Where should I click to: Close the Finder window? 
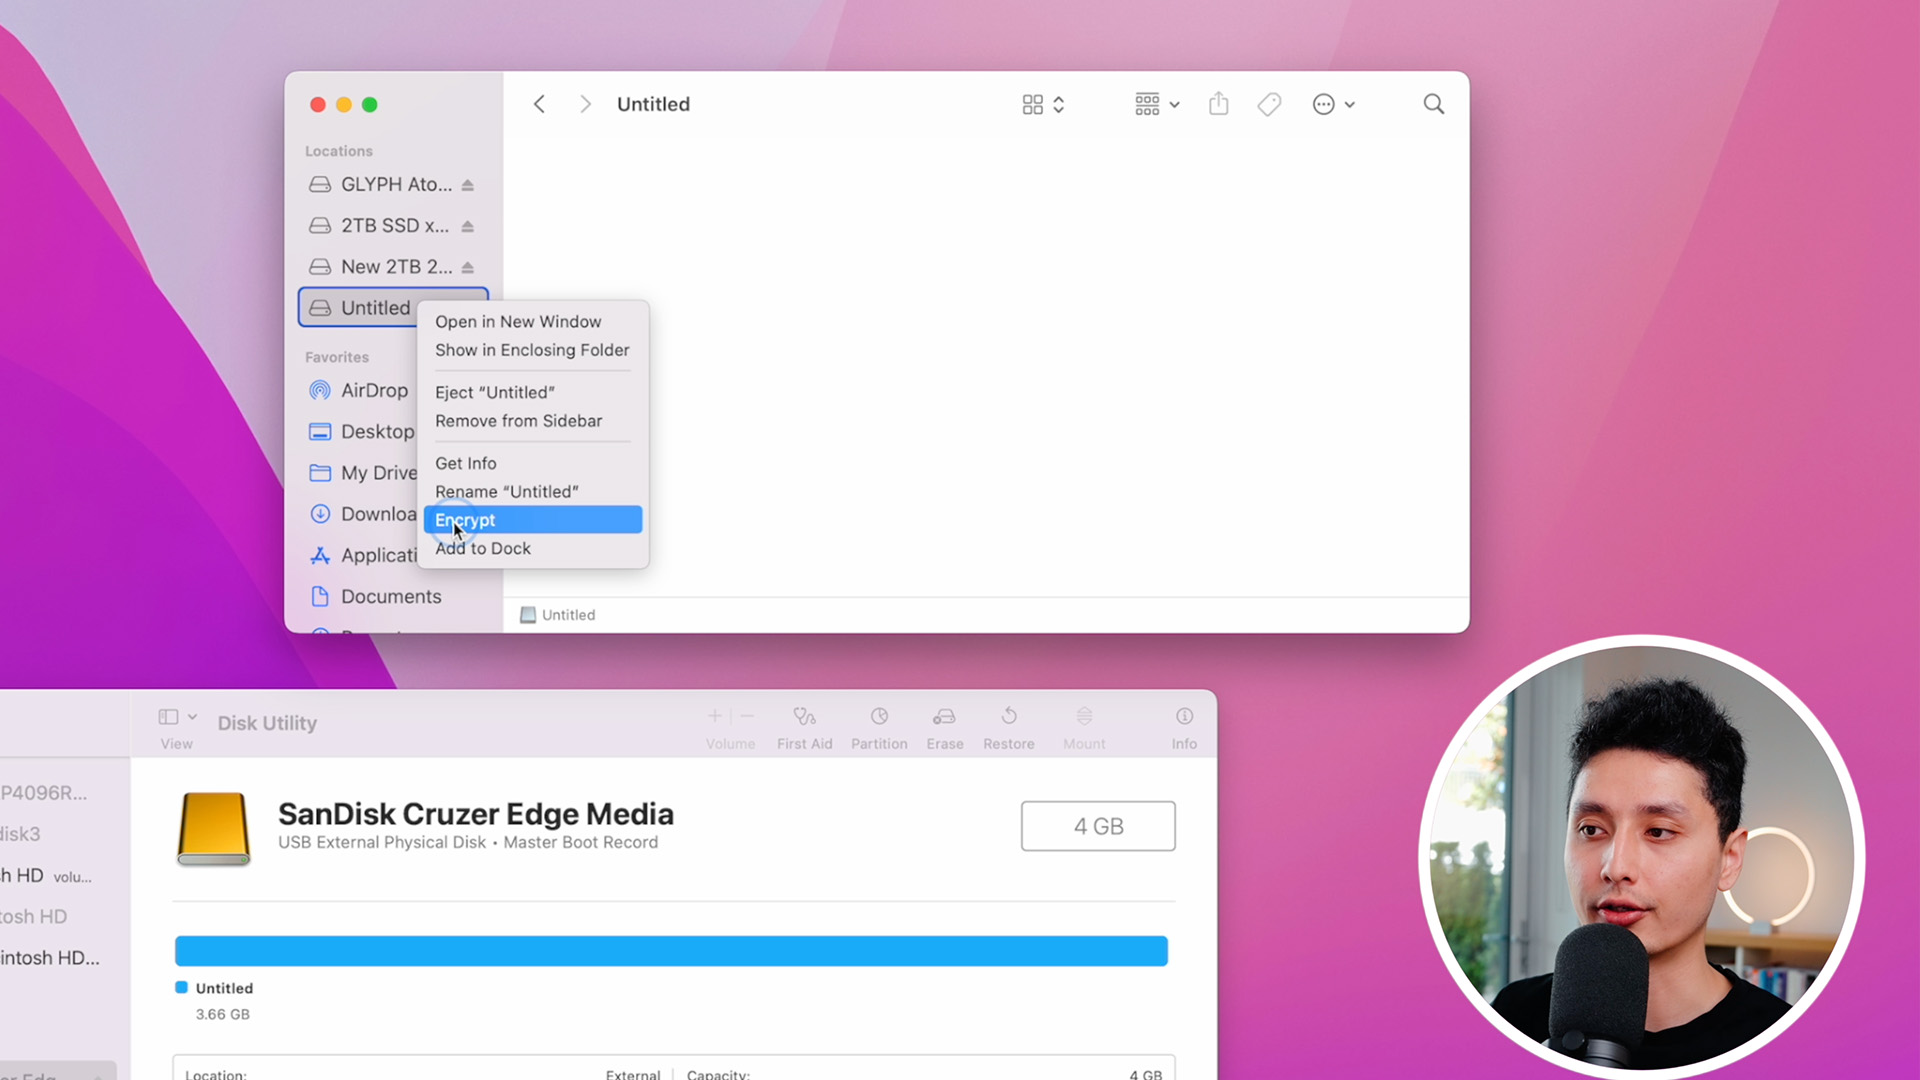point(318,104)
